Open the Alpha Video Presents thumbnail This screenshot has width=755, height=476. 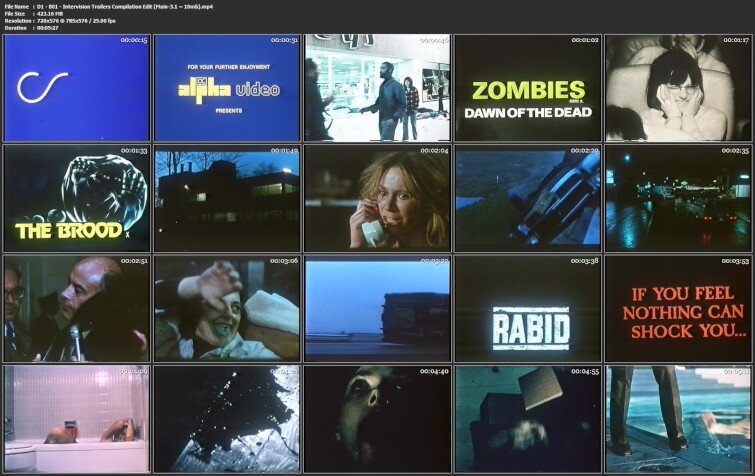(227, 88)
